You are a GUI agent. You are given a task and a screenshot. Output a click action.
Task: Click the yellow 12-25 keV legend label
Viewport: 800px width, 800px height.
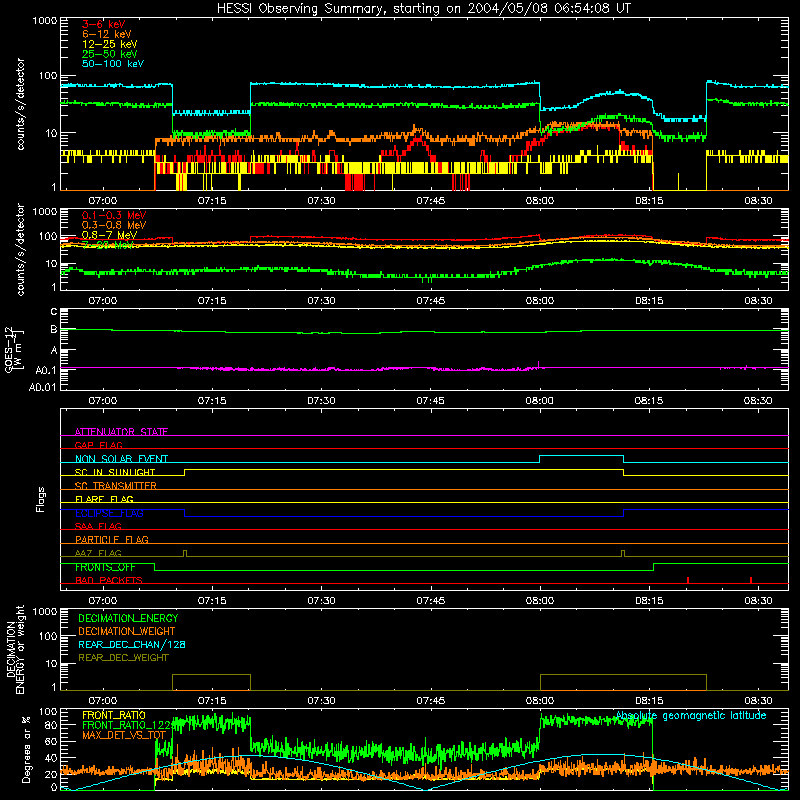pyautogui.click(x=110, y=44)
